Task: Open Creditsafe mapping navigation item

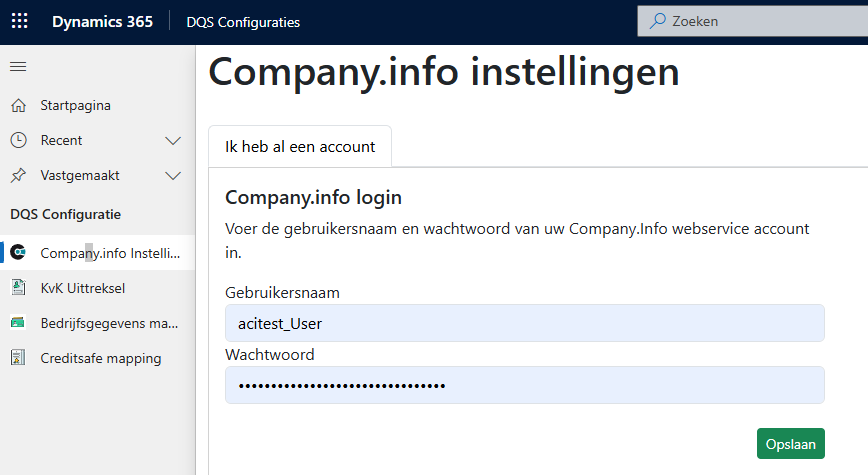Action: coord(100,358)
